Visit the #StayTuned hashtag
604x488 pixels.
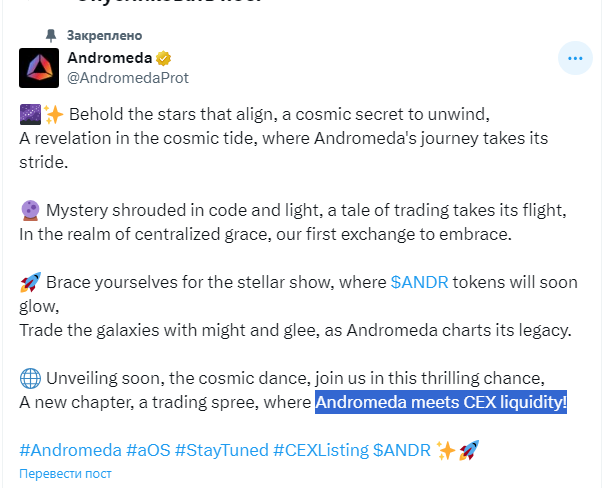coord(220,451)
